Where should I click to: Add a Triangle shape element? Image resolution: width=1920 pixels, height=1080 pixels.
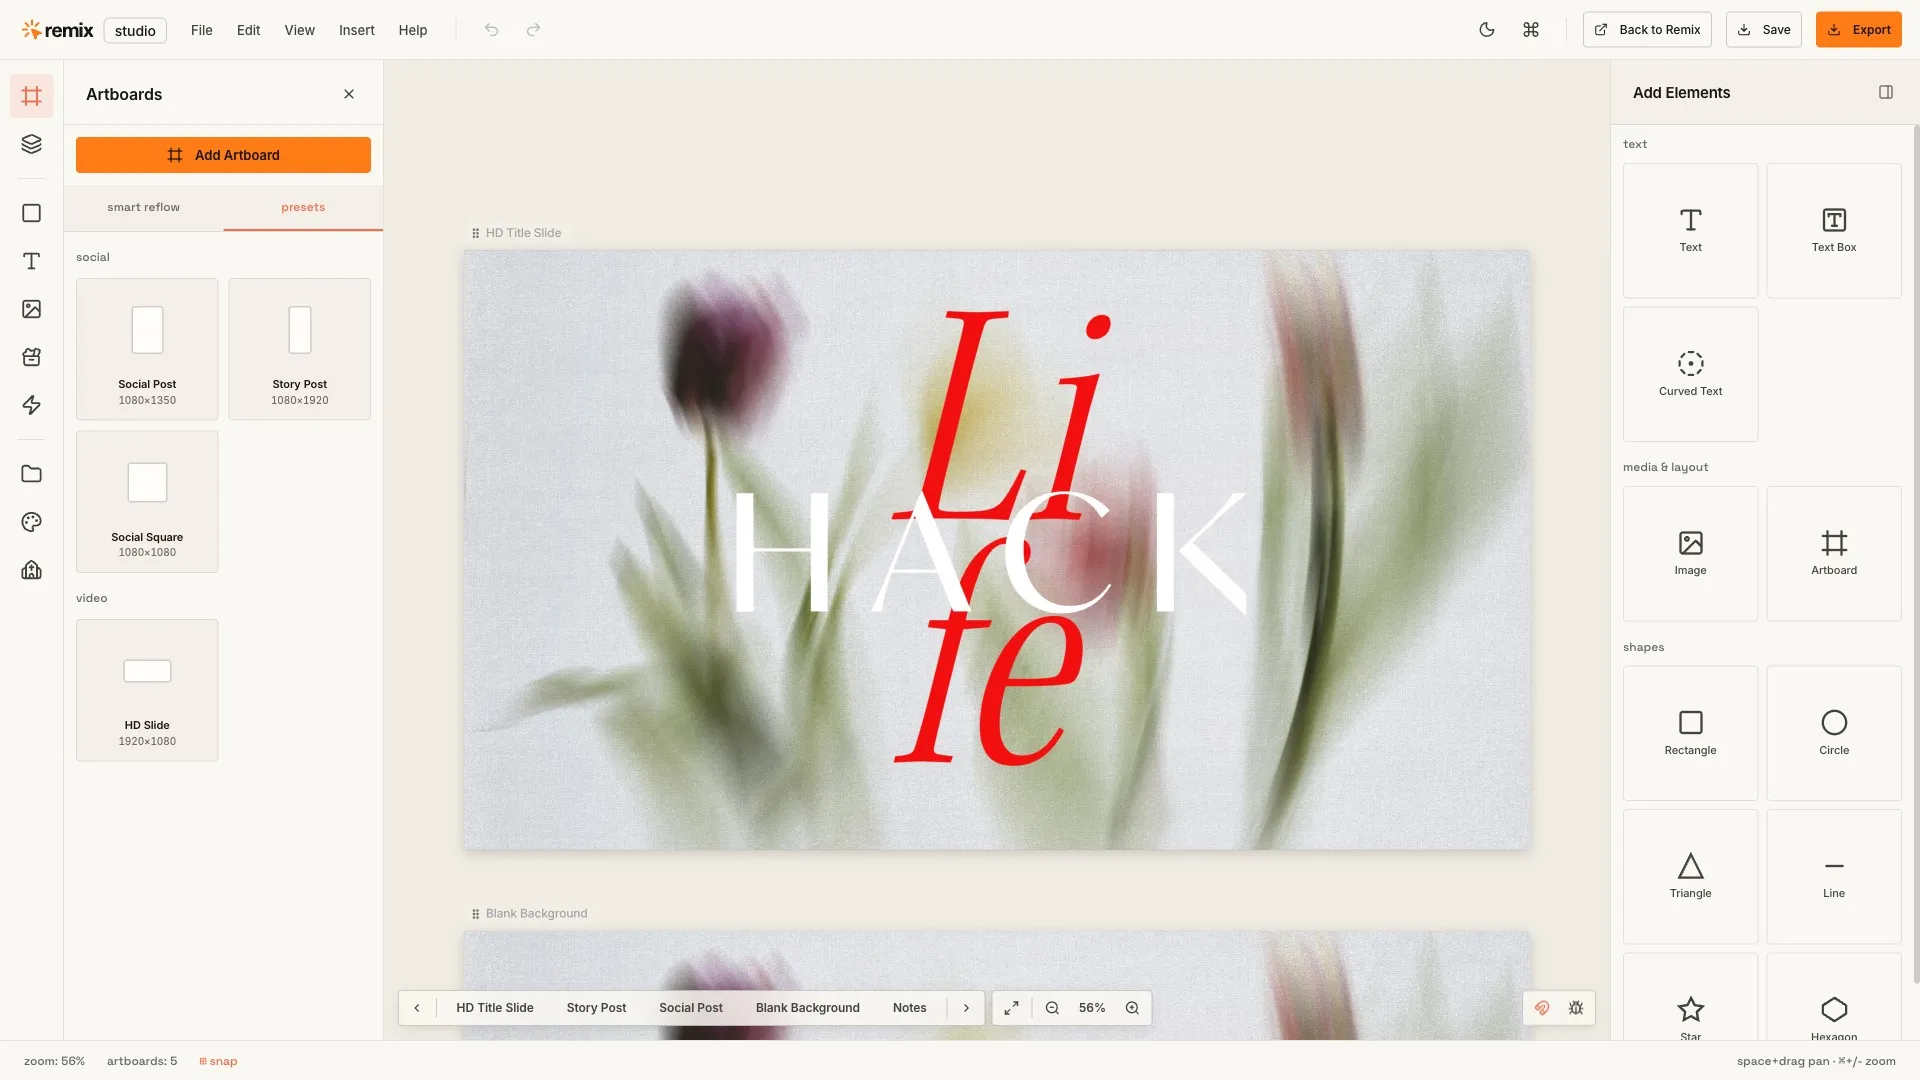pos(1690,877)
